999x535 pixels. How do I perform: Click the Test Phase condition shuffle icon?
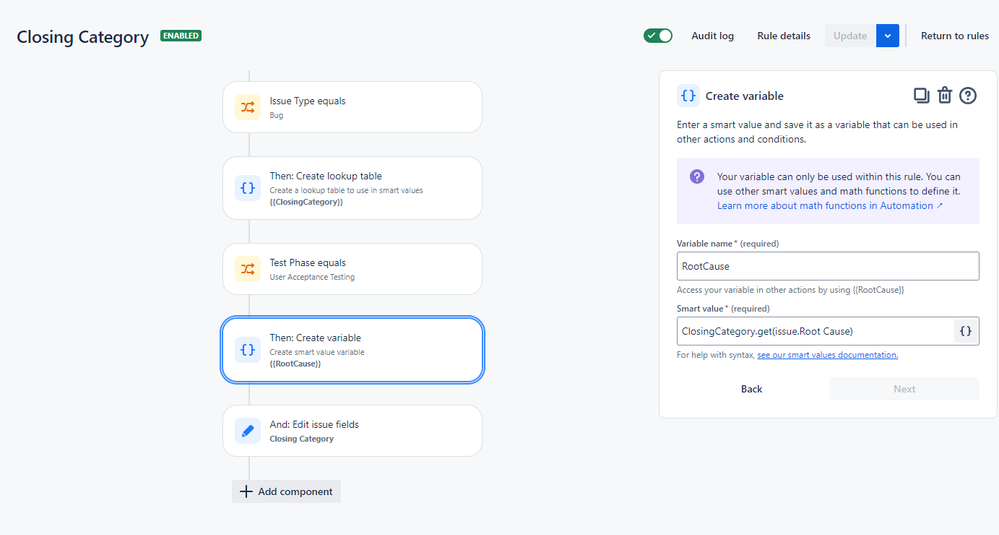[x=248, y=269]
